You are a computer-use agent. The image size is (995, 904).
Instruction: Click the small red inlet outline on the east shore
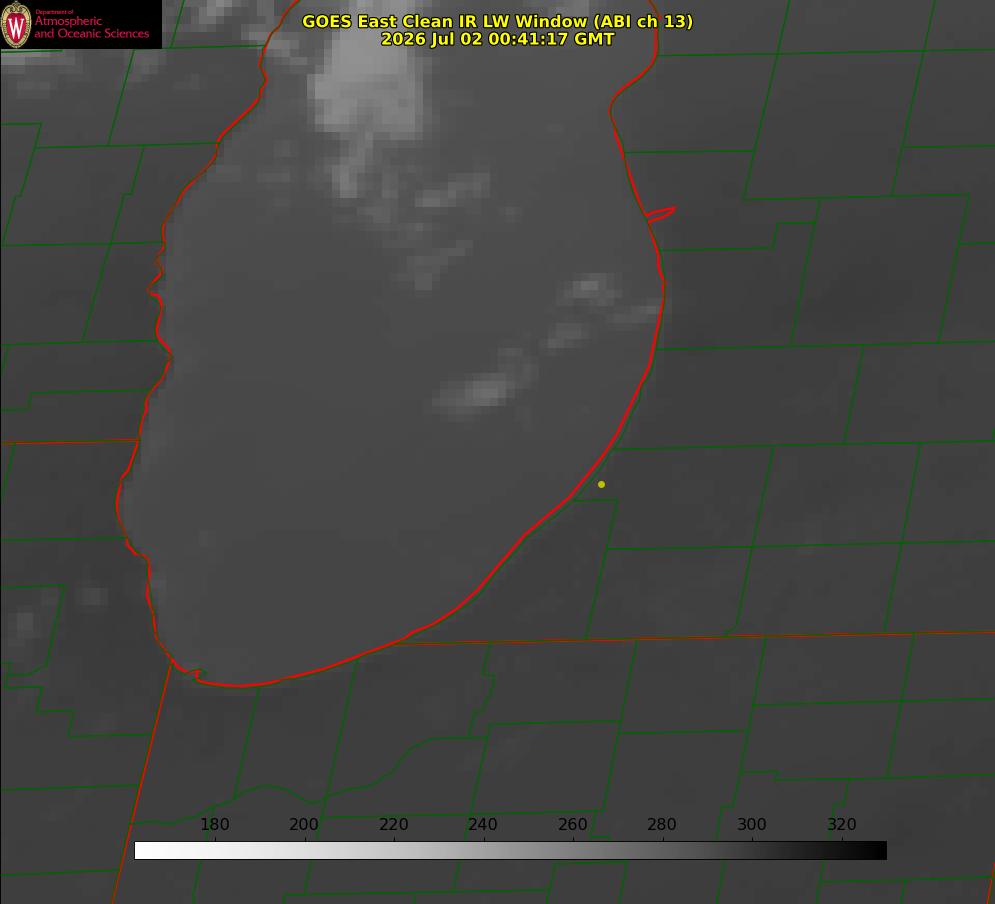(660, 214)
